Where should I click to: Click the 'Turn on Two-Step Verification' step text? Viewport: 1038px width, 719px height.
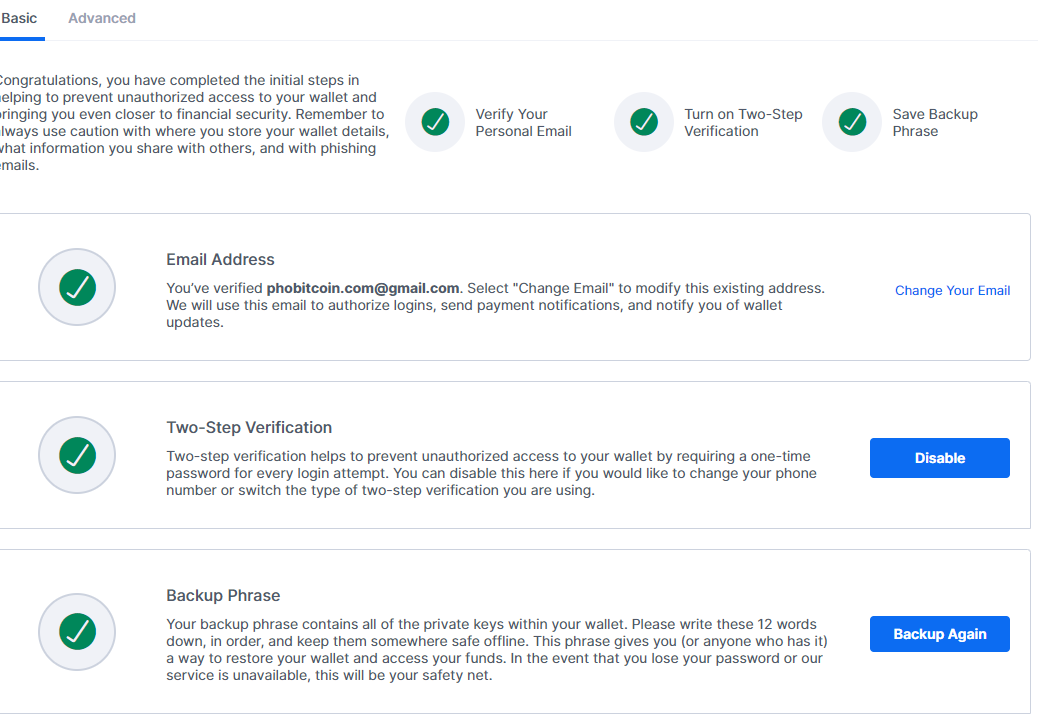click(743, 123)
